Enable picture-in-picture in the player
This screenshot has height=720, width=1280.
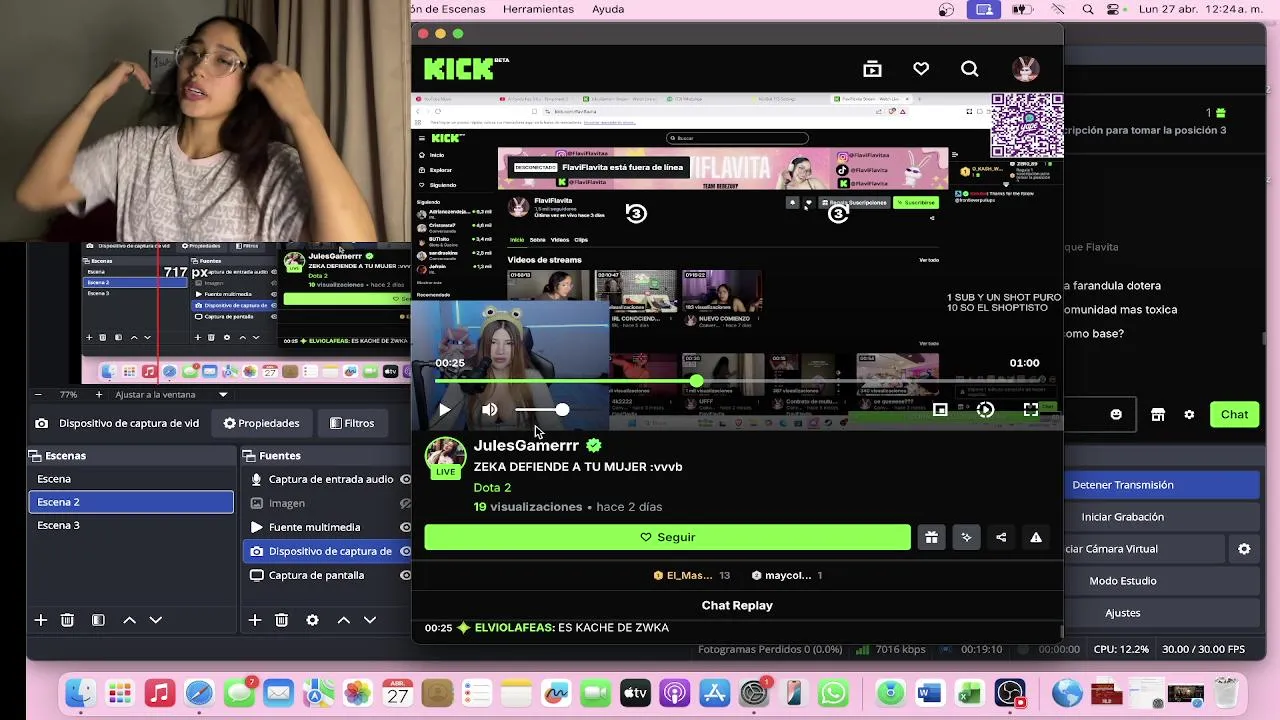click(940, 410)
